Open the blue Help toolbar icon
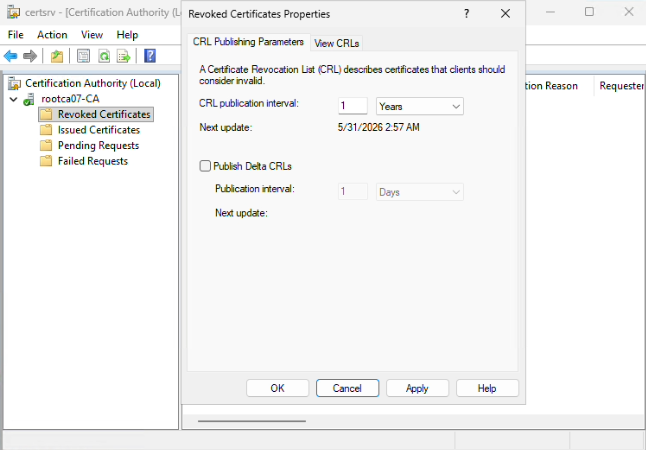The image size is (646, 450). [150, 56]
